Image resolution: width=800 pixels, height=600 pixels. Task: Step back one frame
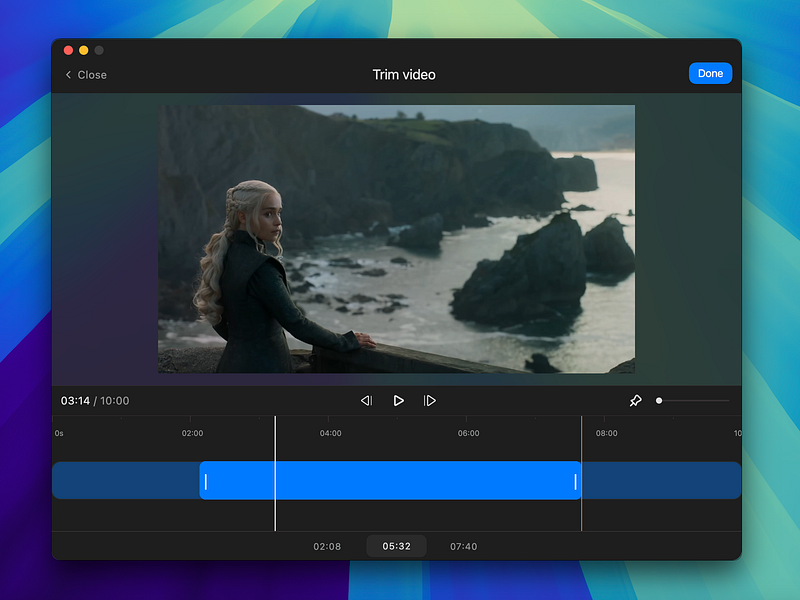point(366,401)
